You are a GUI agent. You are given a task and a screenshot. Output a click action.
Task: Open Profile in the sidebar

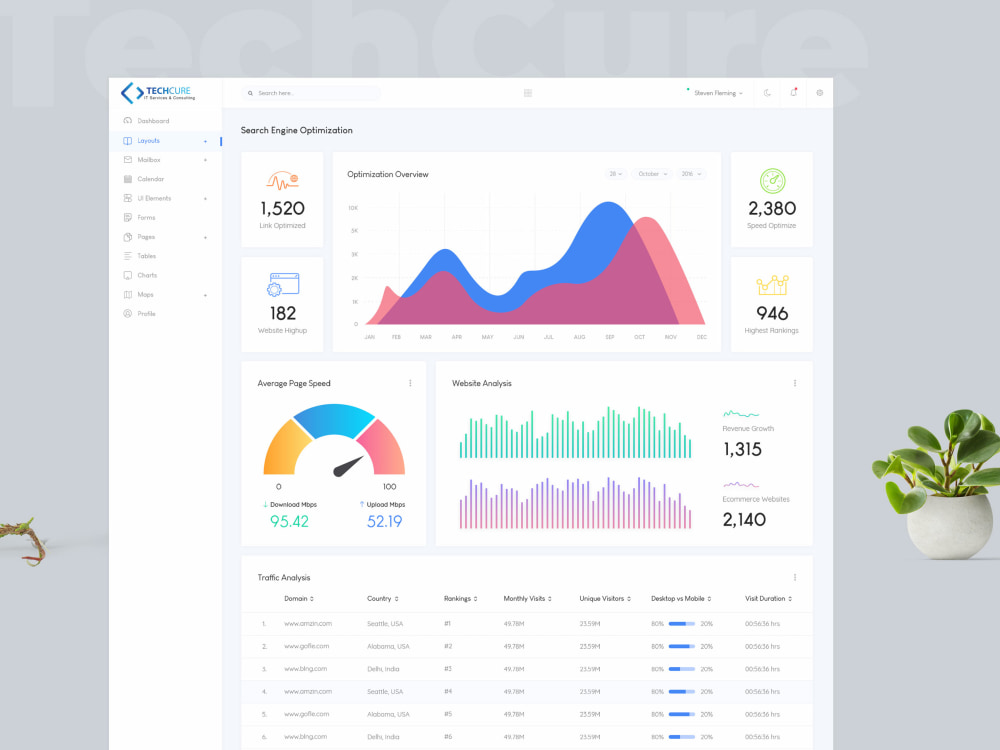click(146, 314)
